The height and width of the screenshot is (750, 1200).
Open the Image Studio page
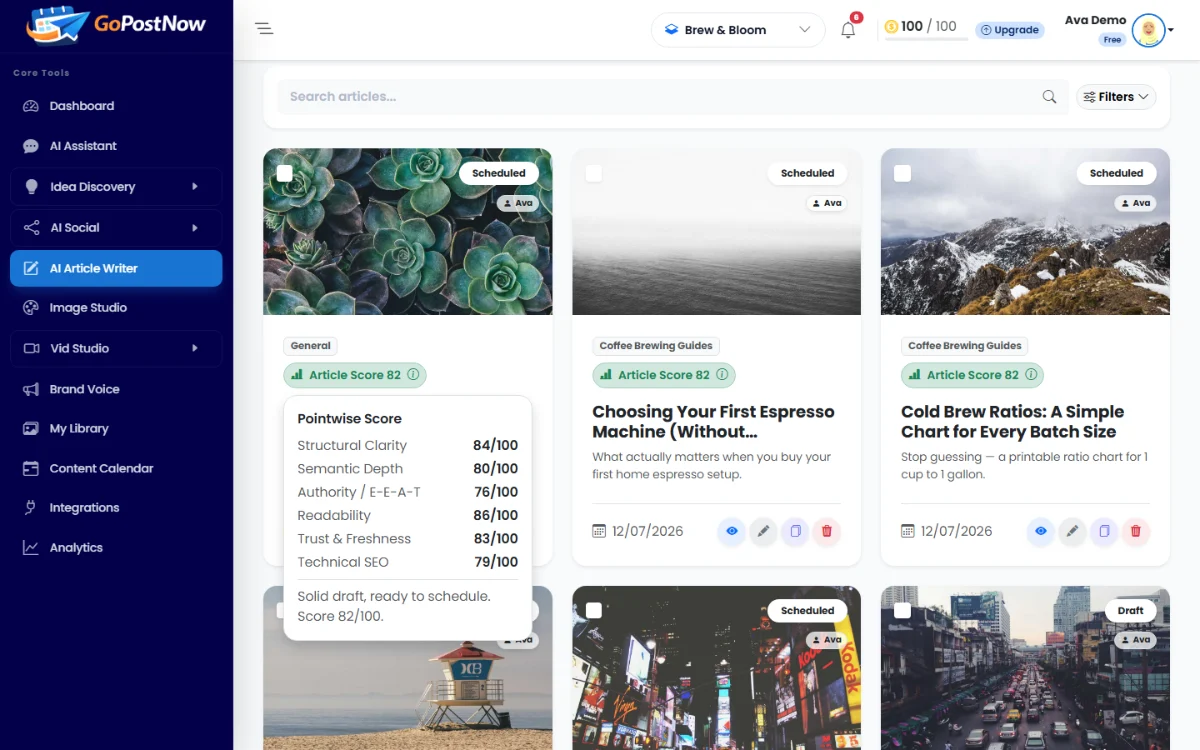click(x=116, y=308)
